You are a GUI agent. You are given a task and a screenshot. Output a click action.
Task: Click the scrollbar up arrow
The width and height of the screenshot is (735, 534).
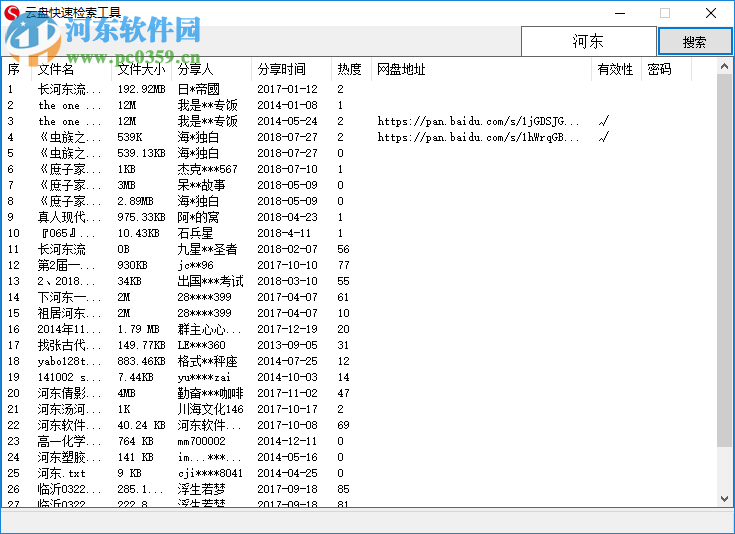[724, 66]
